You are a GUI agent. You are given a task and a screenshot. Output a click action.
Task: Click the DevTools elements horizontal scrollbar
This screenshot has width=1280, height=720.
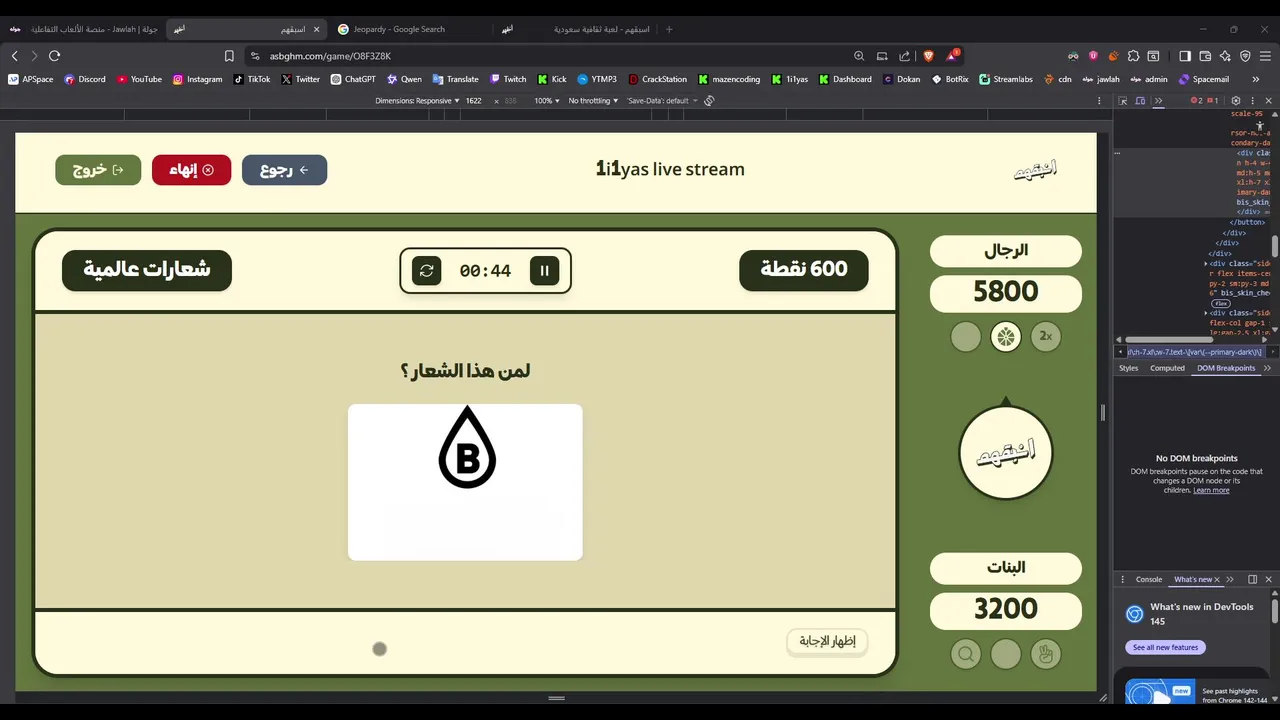pos(1171,340)
